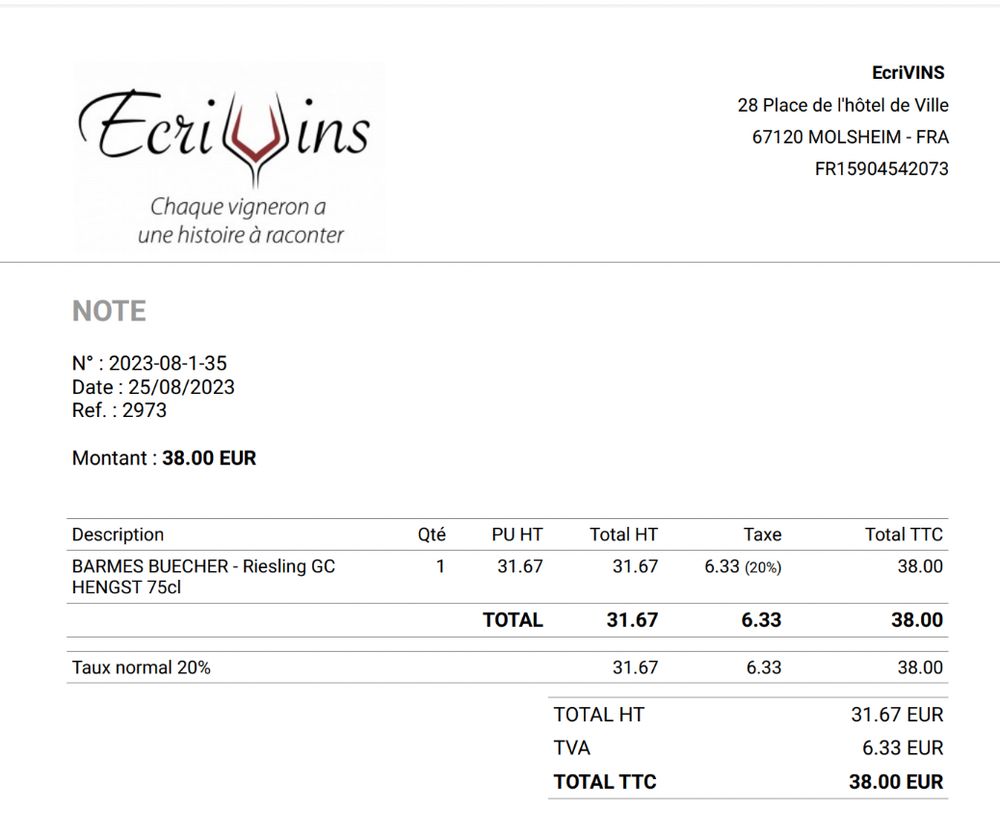Click the 'Taux normal 20%' row label
The height and width of the screenshot is (832, 1000).
(141, 667)
